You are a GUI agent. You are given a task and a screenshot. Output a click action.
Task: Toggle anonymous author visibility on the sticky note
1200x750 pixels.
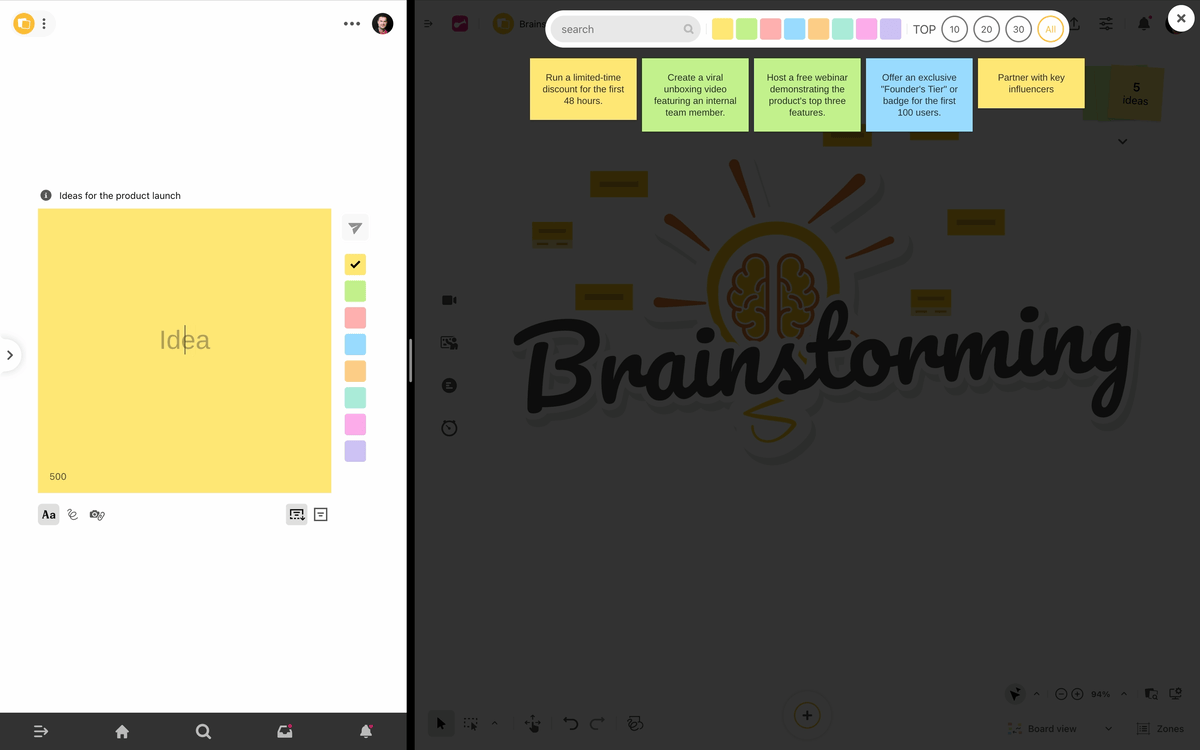click(96, 514)
